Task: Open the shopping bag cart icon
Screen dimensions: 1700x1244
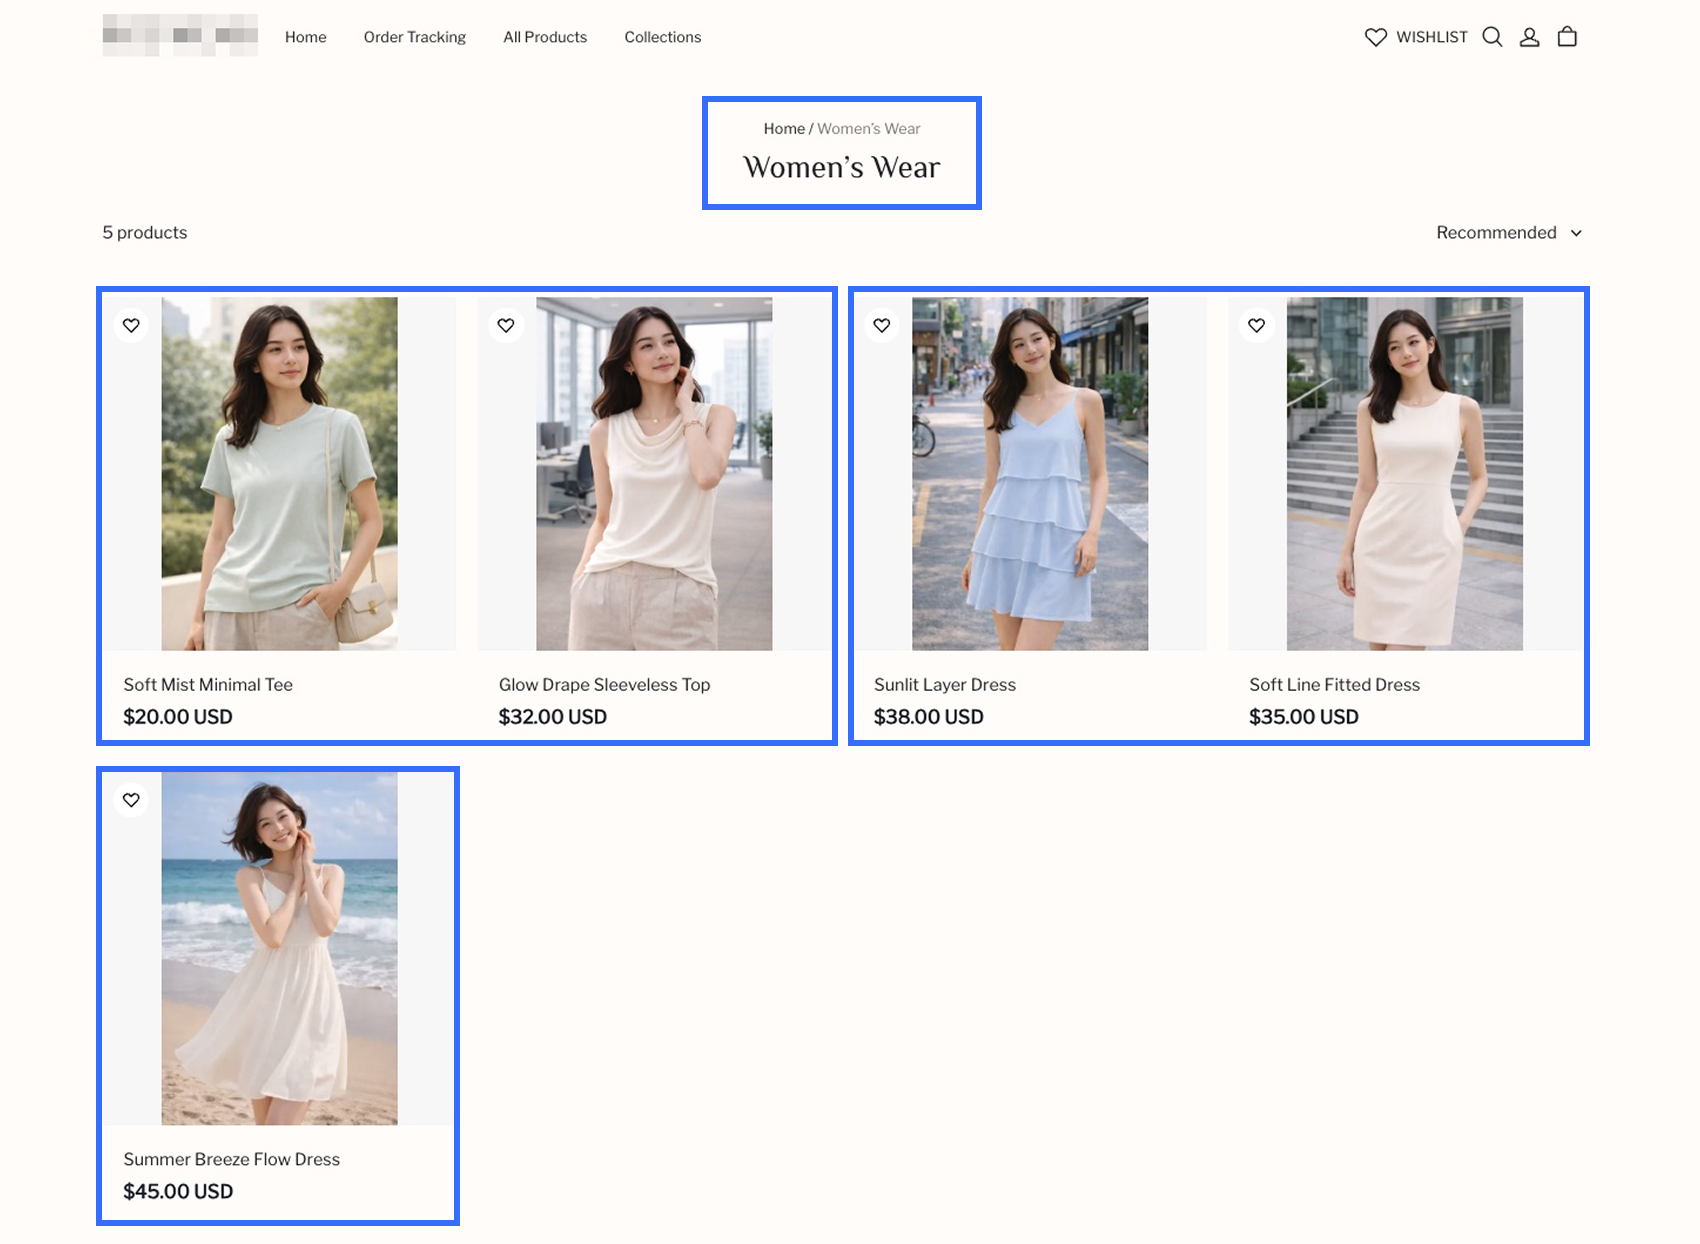Action: click(1567, 37)
